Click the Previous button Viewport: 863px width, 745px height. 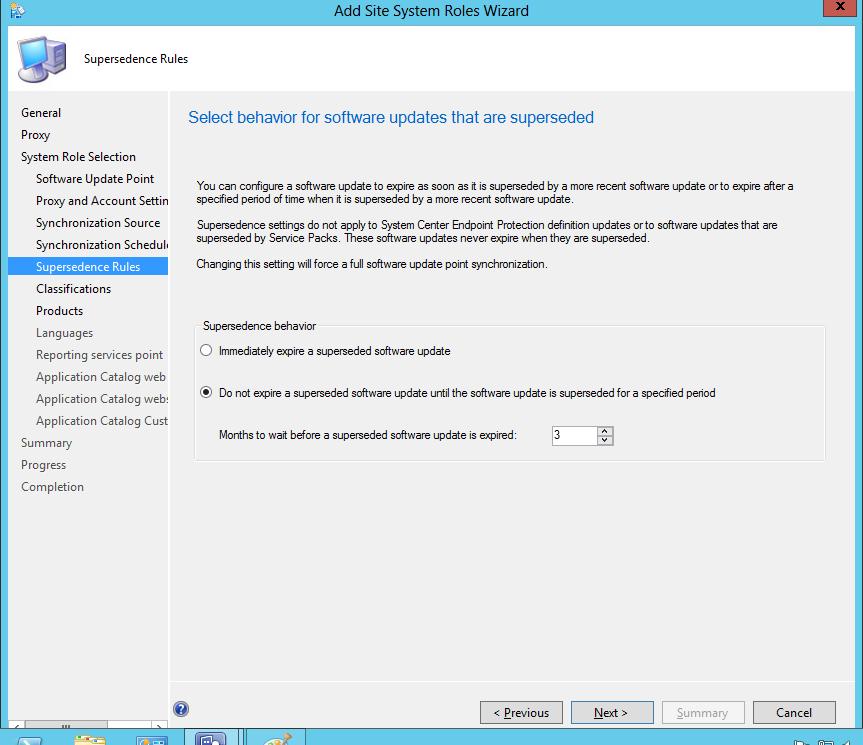[521, 713]
